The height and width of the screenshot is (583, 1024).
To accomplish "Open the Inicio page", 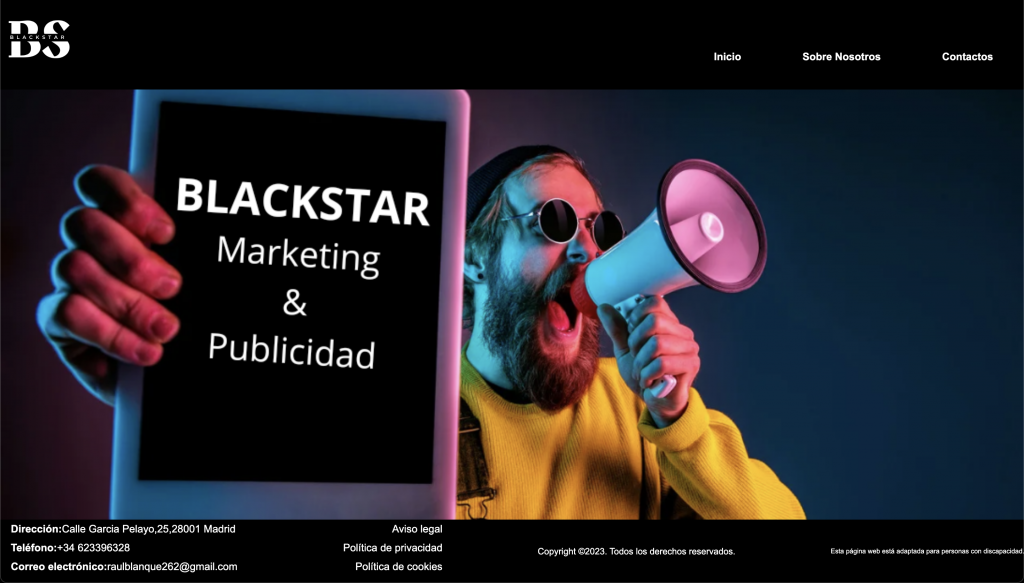I will (727, 57).
